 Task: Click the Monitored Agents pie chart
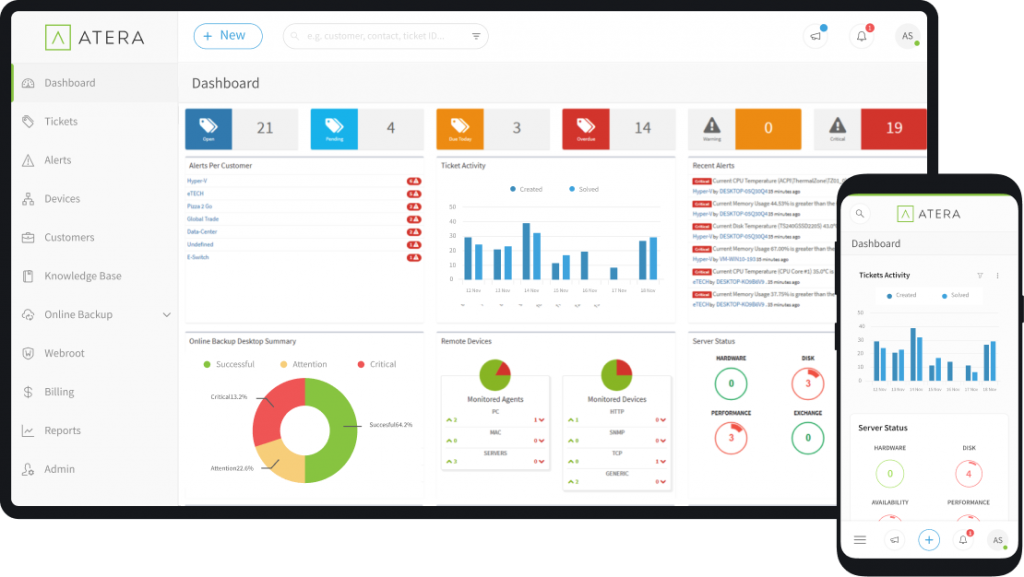495,375
